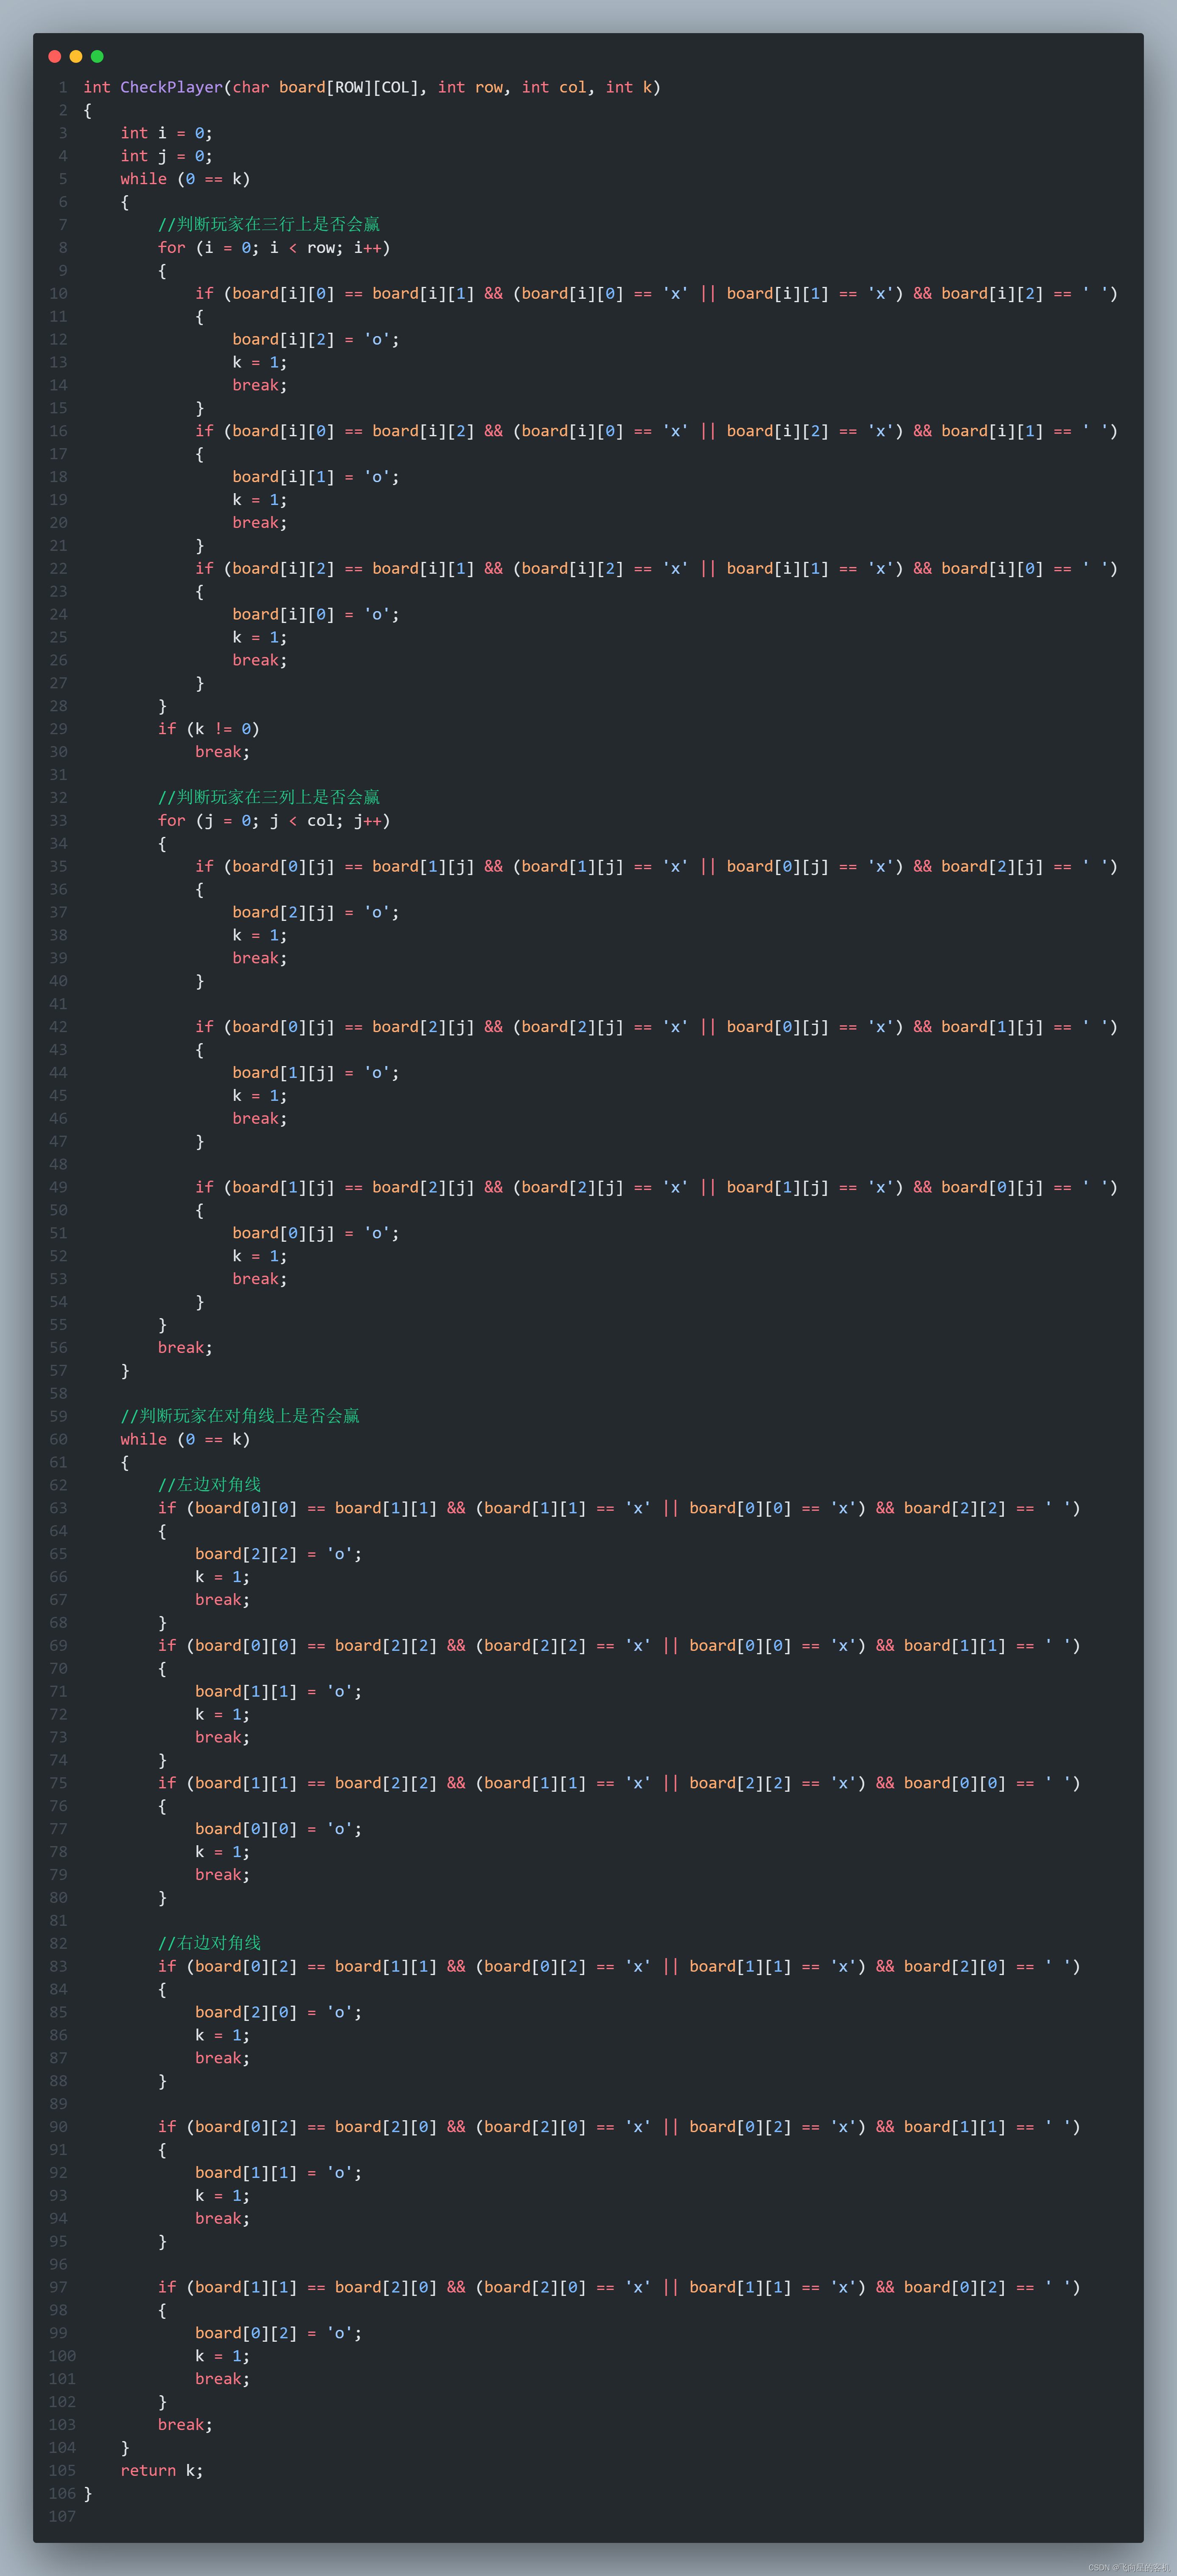Click line number 83 in the gutter
The width and height of the screenshot is (1177, 2576).
coord(58,1966)
